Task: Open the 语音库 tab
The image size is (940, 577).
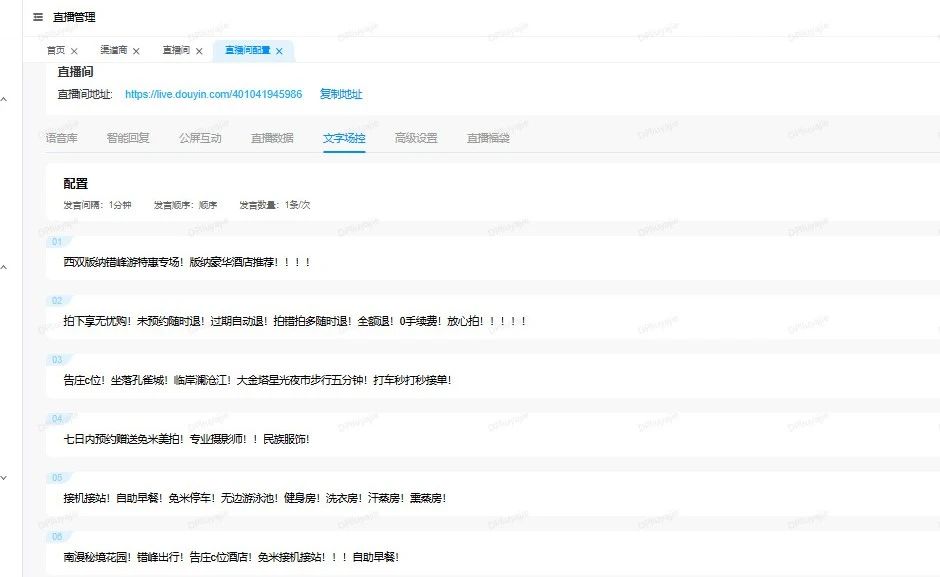Action: [62, 138]
